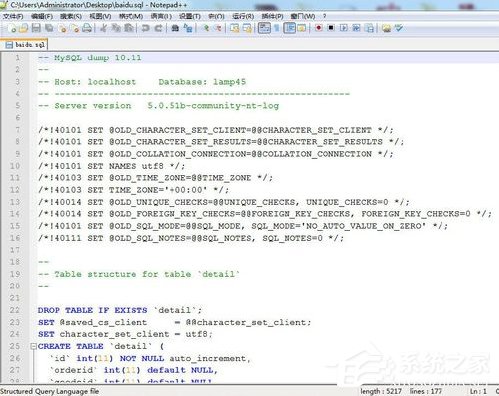This screenshot has height=396, width=499.
Task: Click the Paste toolbar icon
Action: coord(129,28)
